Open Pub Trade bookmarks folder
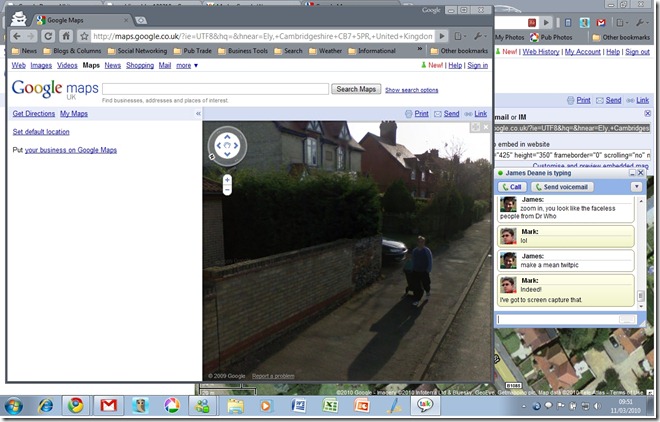Image resolution: width=660 pixels, height=422 pixels. (192, 51)
